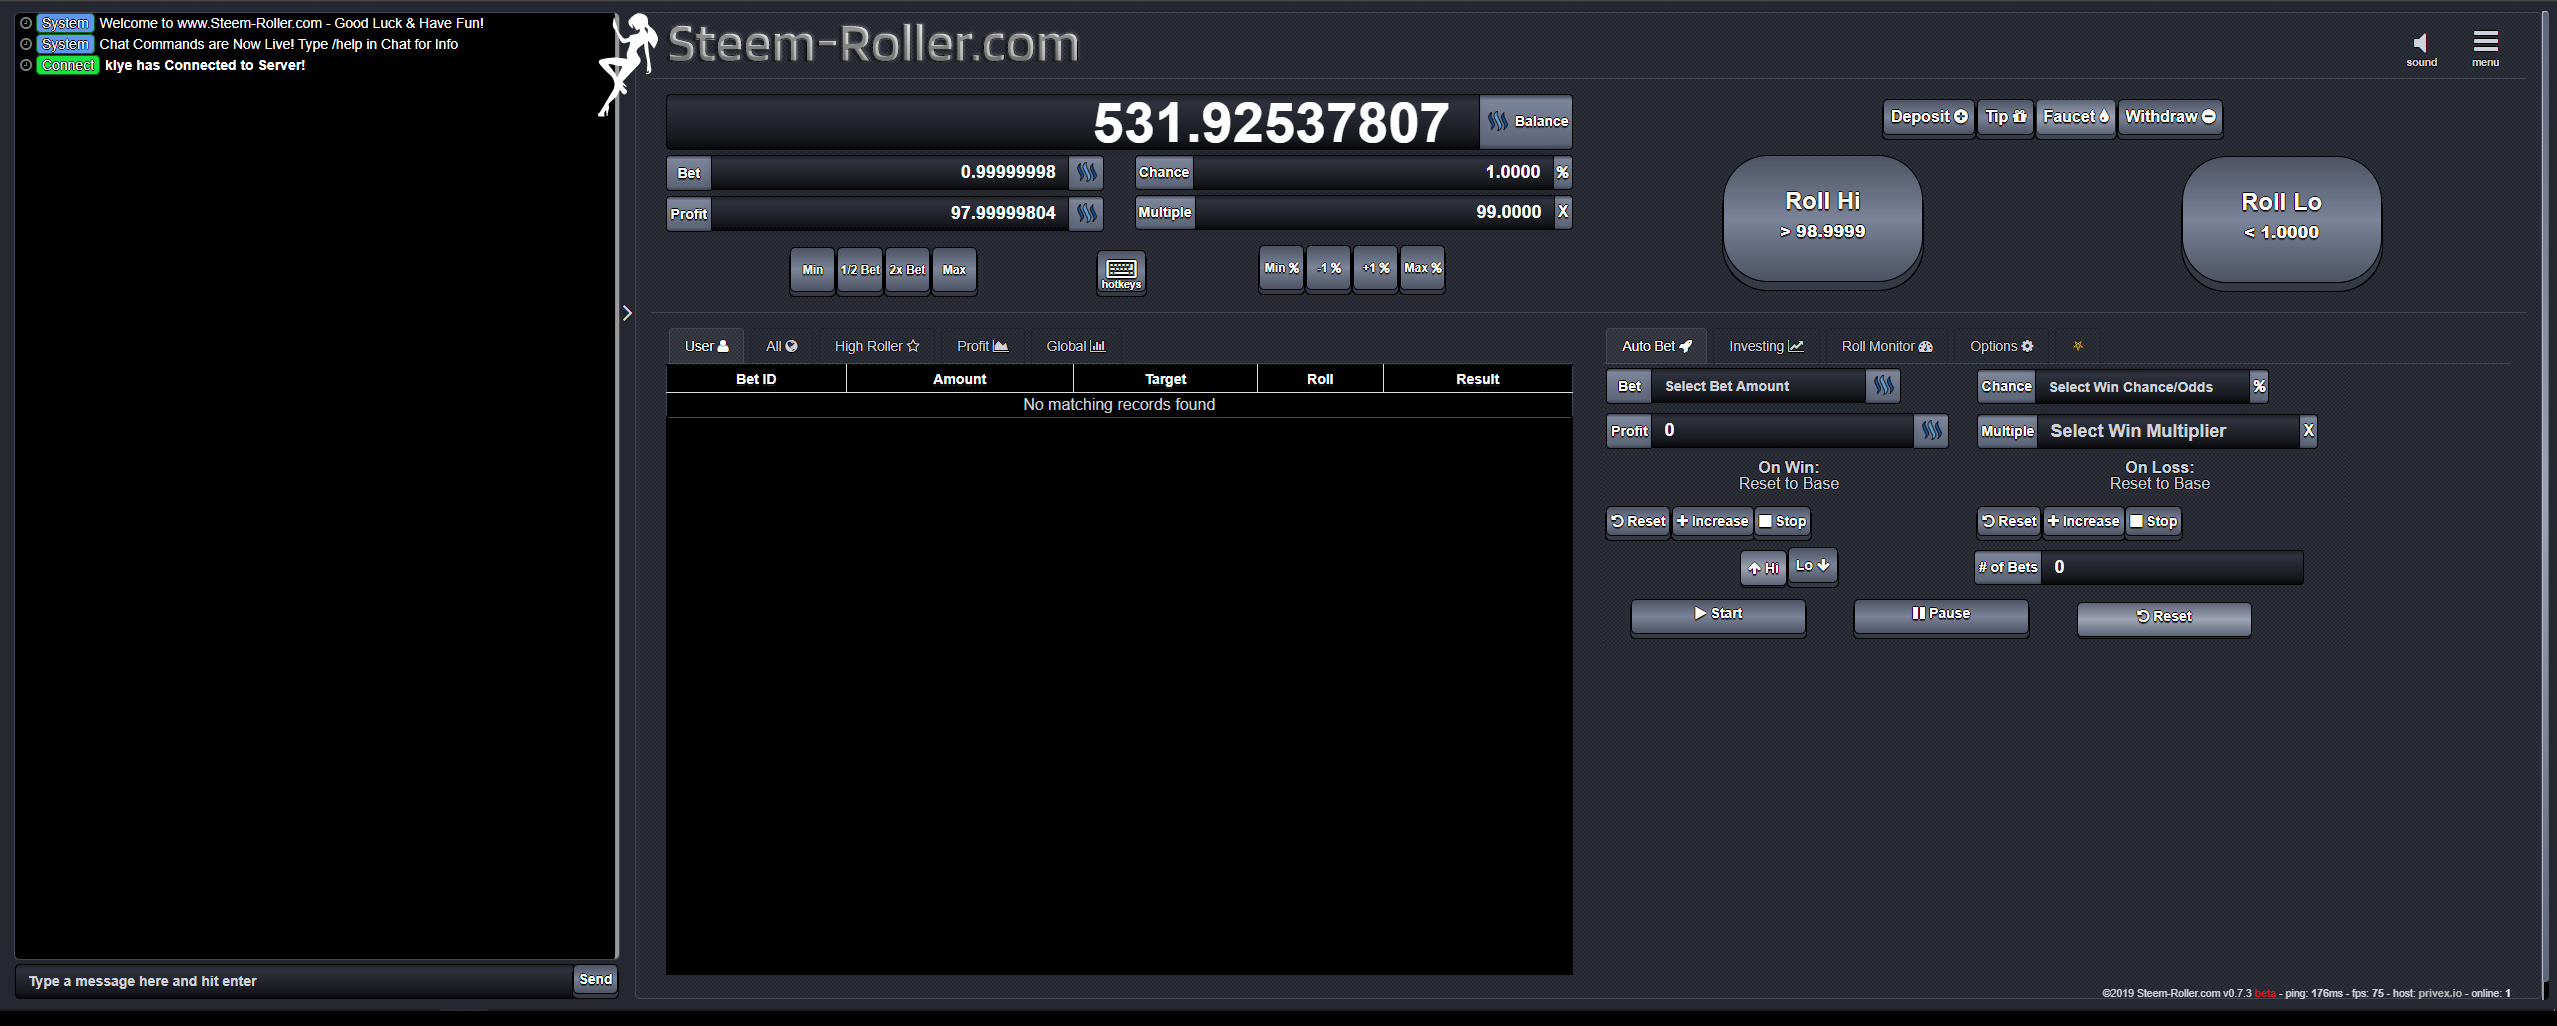The height and width of the screenshot is (1026, 2557).
Task: Click the +1 % chance stepper
Action: (1375, 268)
